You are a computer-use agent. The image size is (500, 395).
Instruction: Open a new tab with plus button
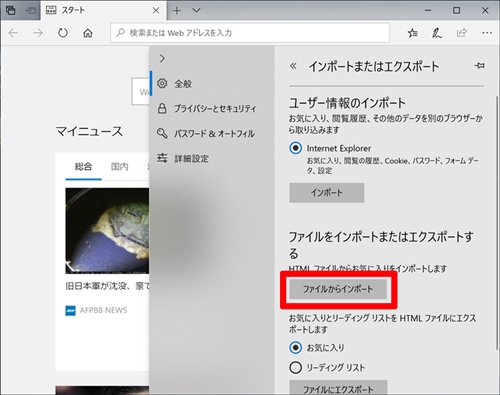[177, 11]
